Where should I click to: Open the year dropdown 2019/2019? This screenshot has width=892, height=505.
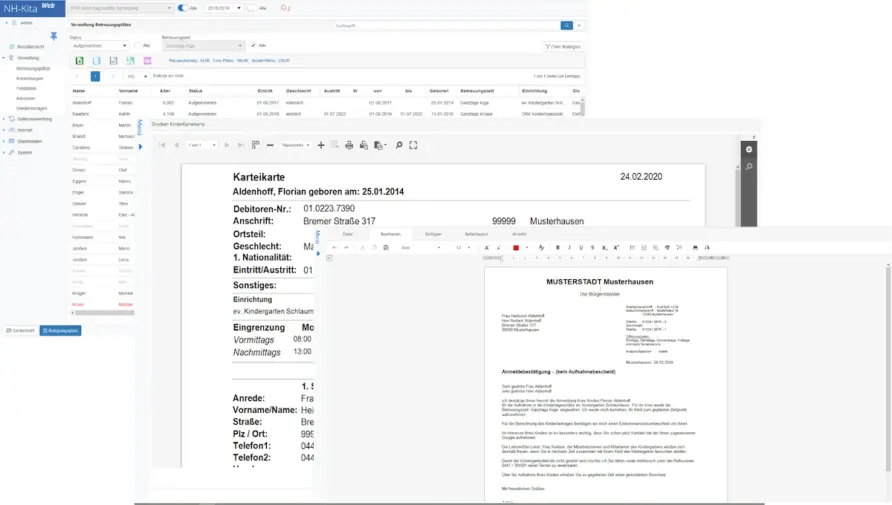coord(219,7)
